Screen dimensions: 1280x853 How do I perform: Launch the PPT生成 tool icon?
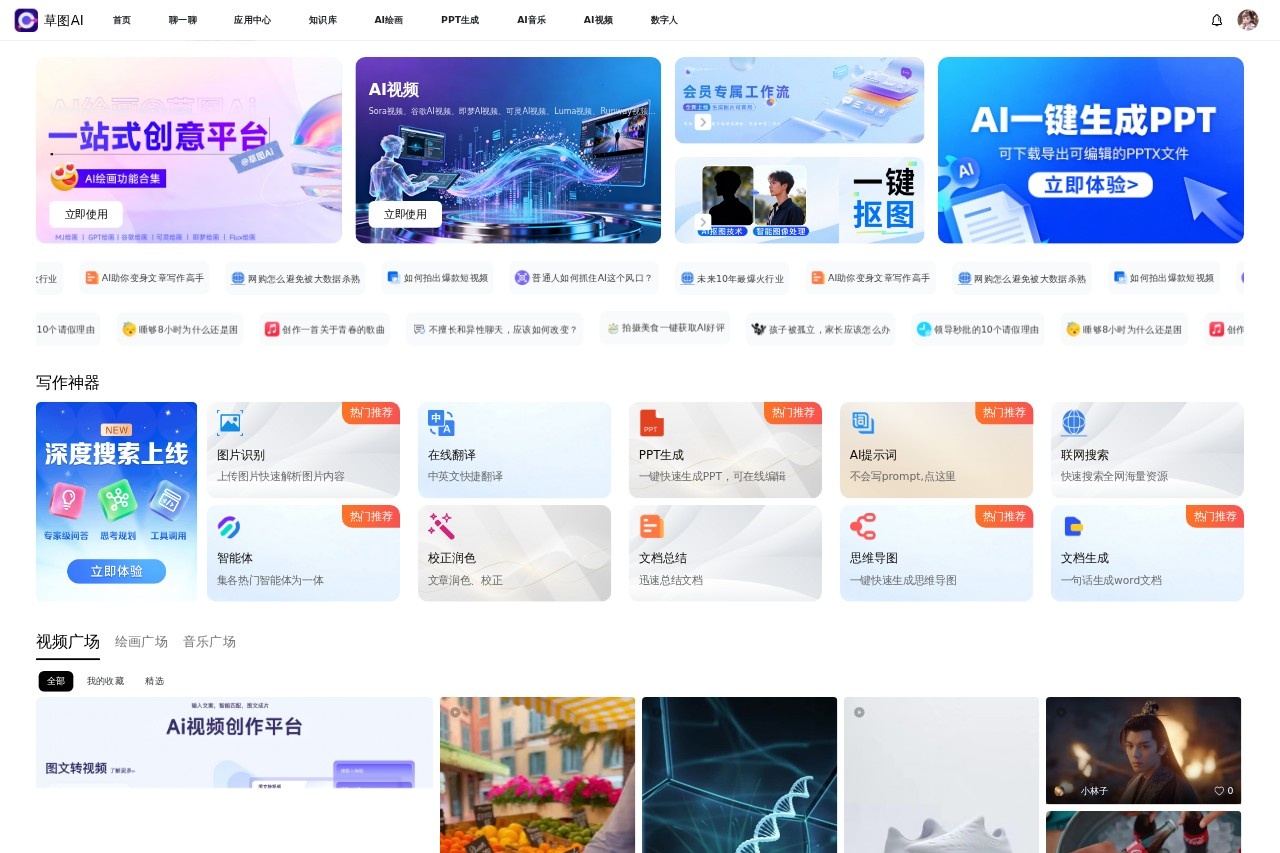tap(652, 421)
